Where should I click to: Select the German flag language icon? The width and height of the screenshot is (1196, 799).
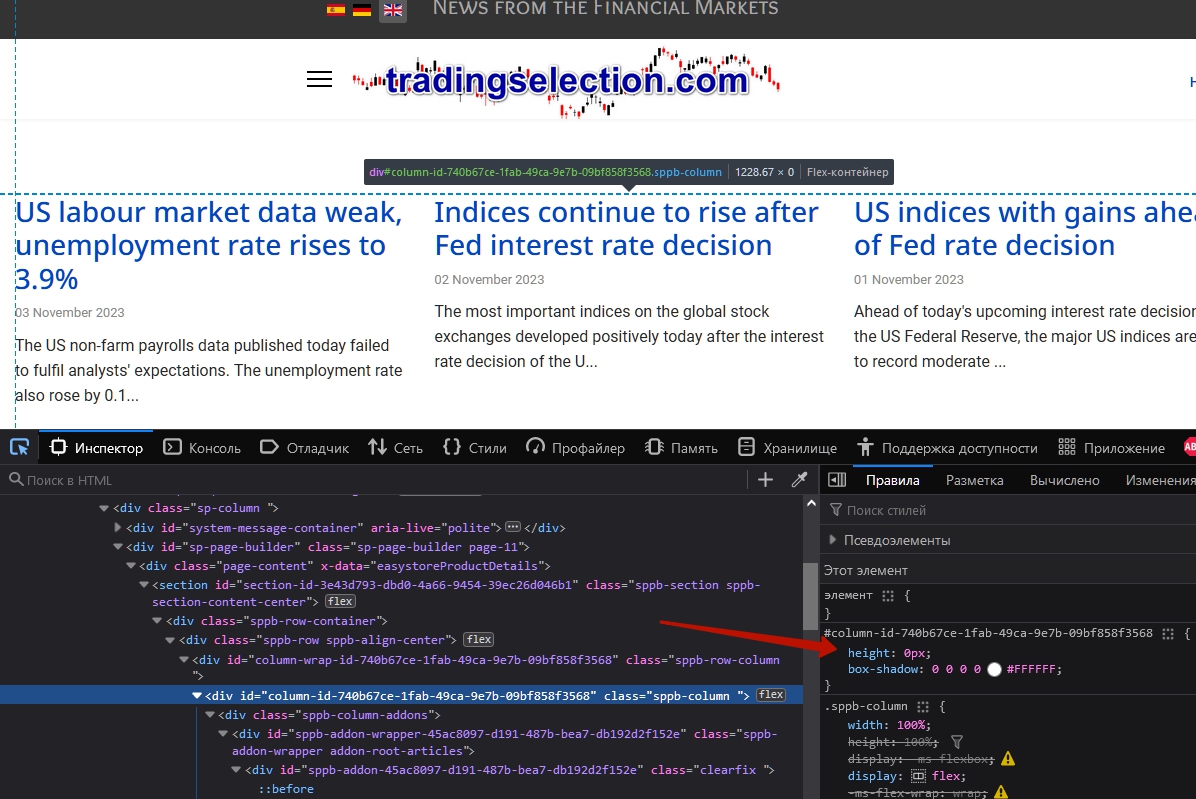(x=362, y=10)
